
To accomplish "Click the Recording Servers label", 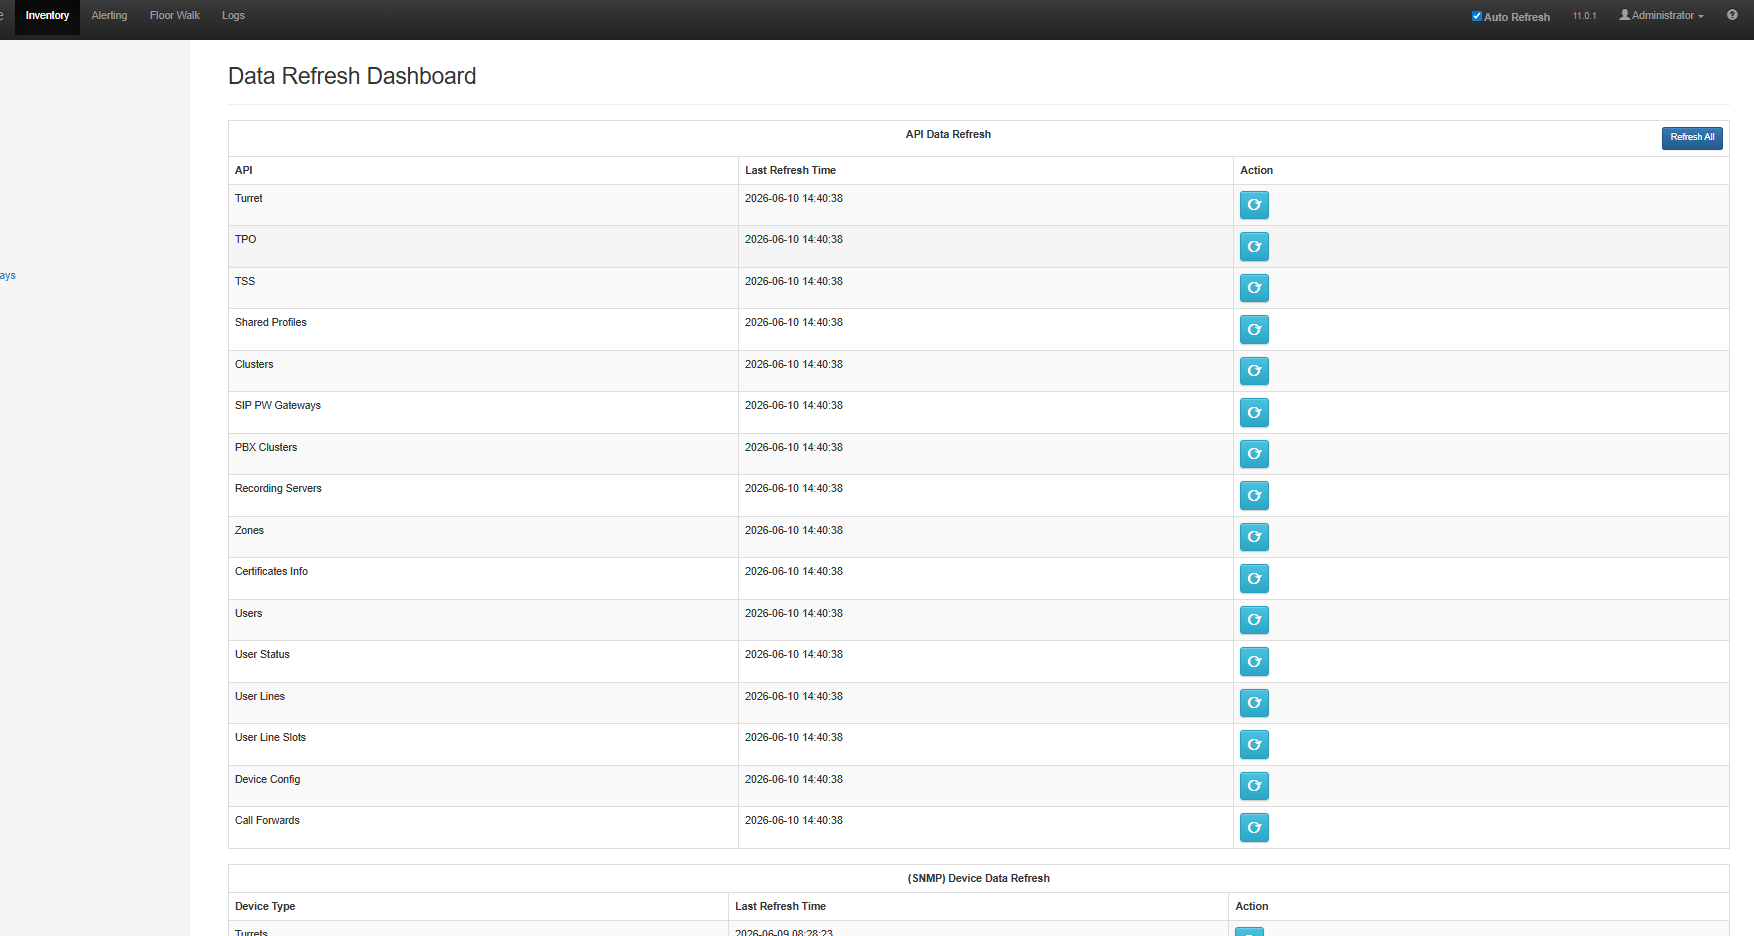I will [x=278, y=489].
